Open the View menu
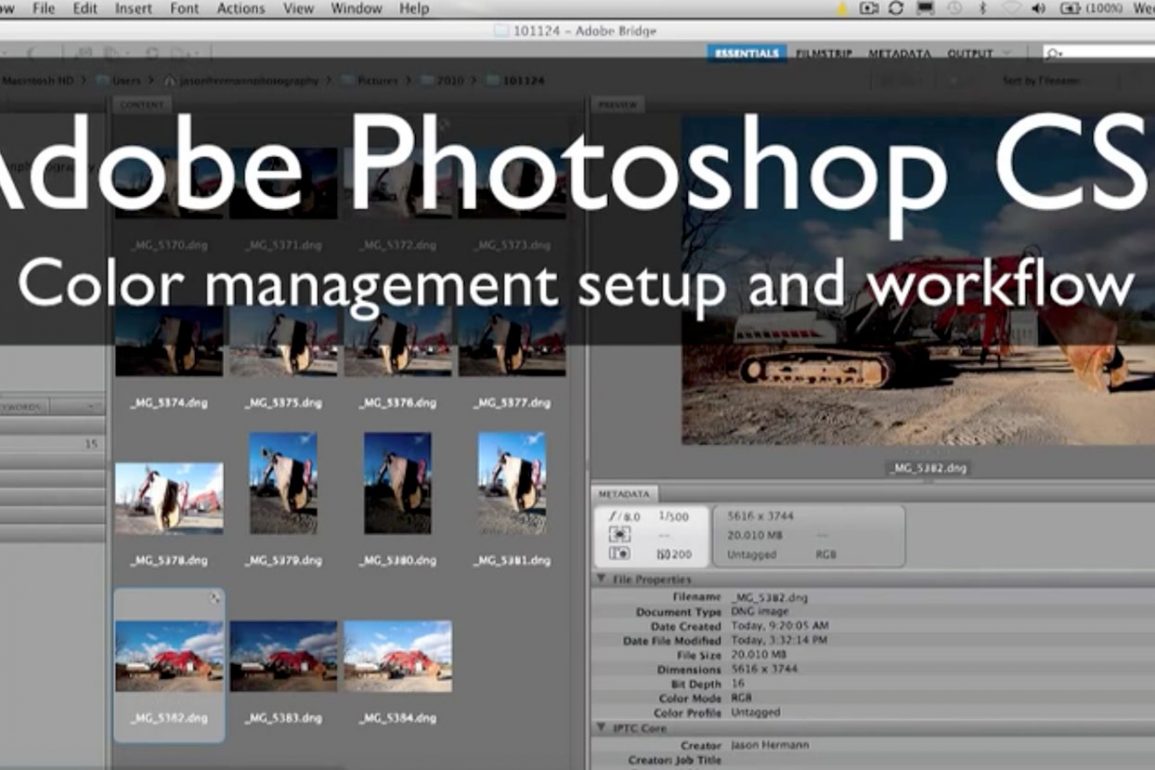This screenshot has width=1155, height=770. (298, 9)
